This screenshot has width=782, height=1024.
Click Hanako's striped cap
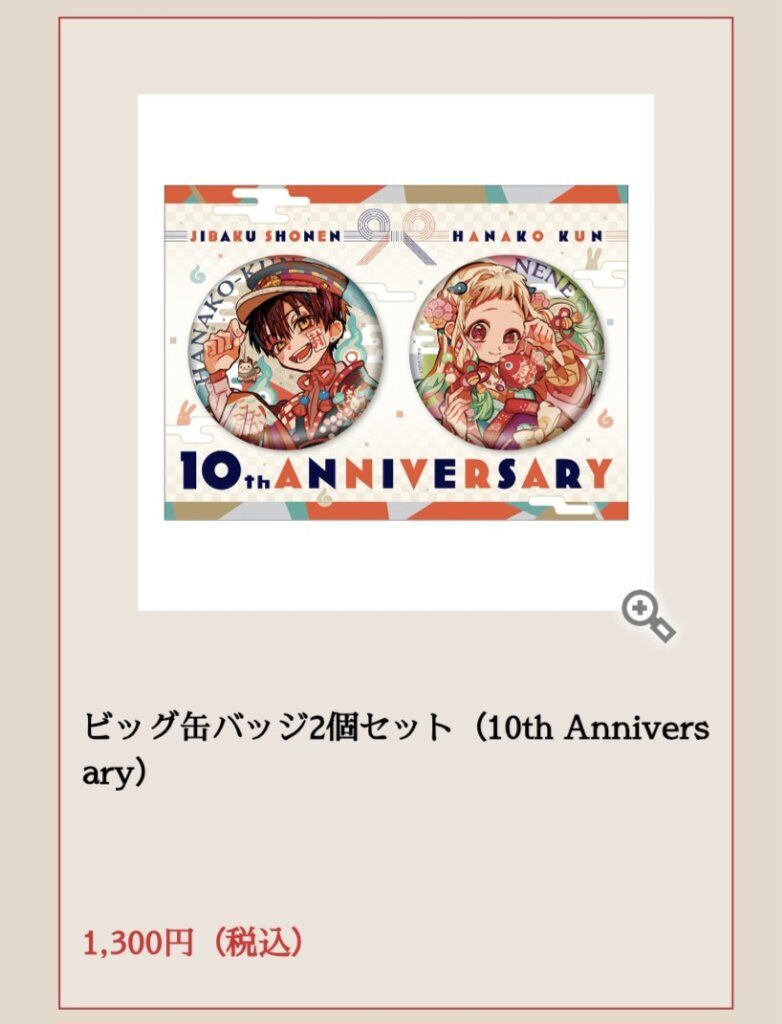pyautogui.click(x=289, y=285)
